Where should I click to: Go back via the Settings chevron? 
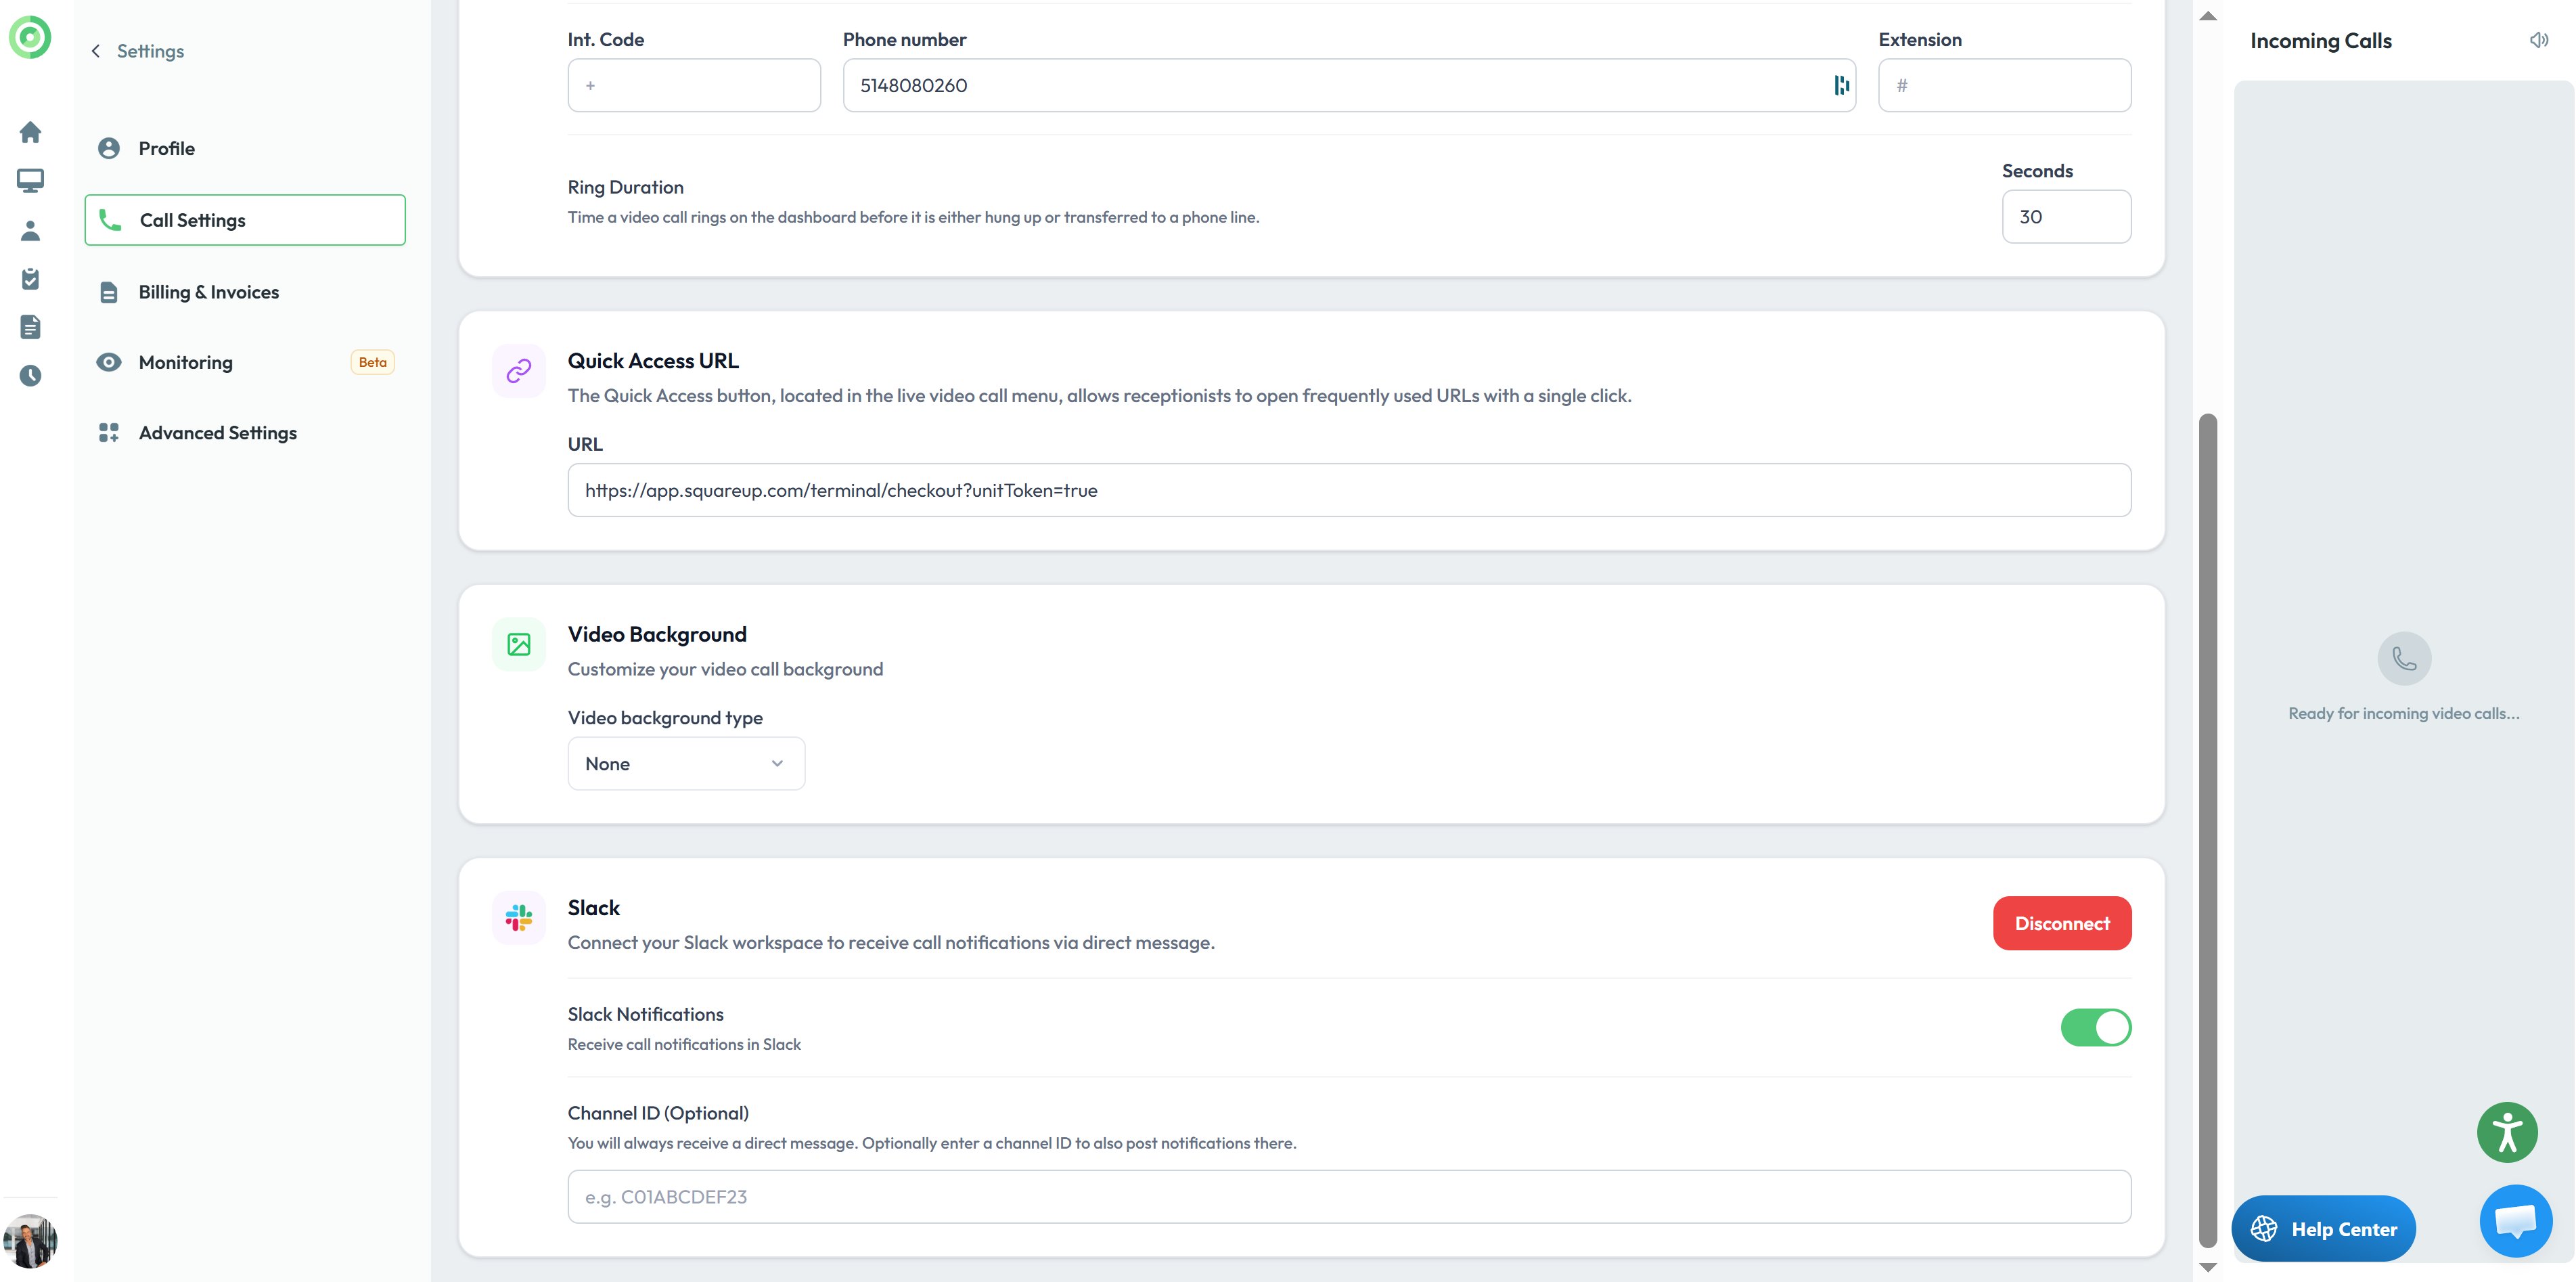96,51
